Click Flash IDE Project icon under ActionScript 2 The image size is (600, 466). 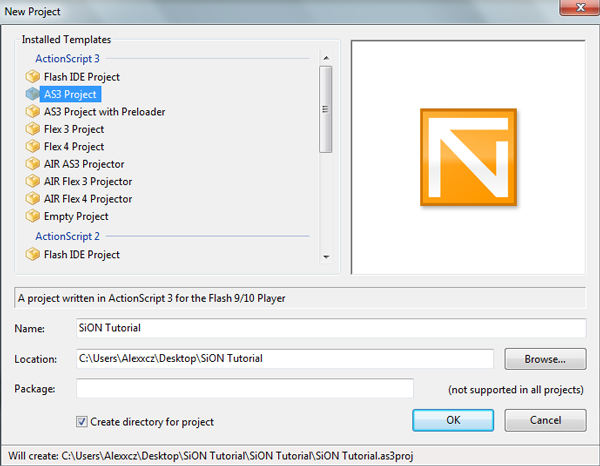33,255
